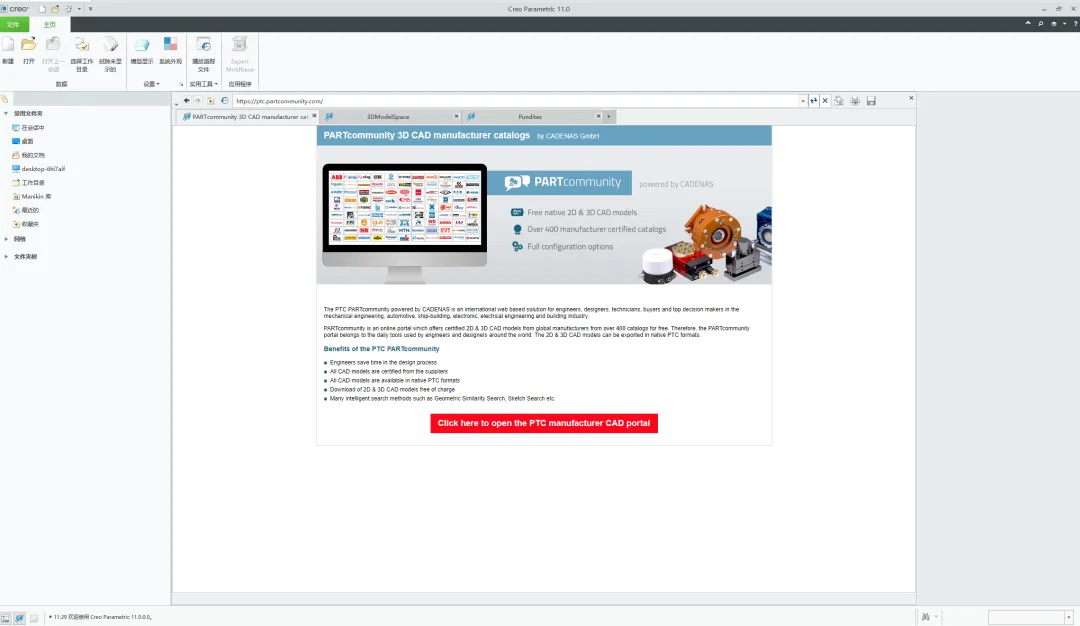Select 桌面 (Desktop) in folder tree

click(22, 141)
